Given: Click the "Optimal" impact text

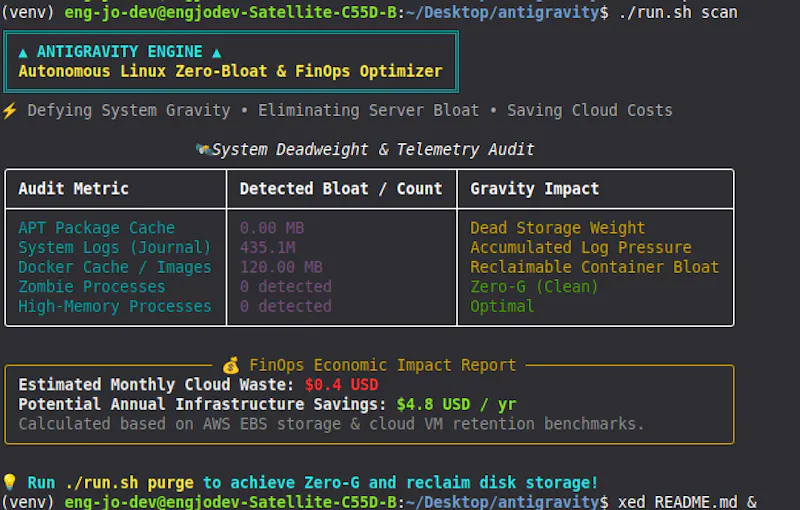Looking at the screenshot, I should (x=502, y=306).
